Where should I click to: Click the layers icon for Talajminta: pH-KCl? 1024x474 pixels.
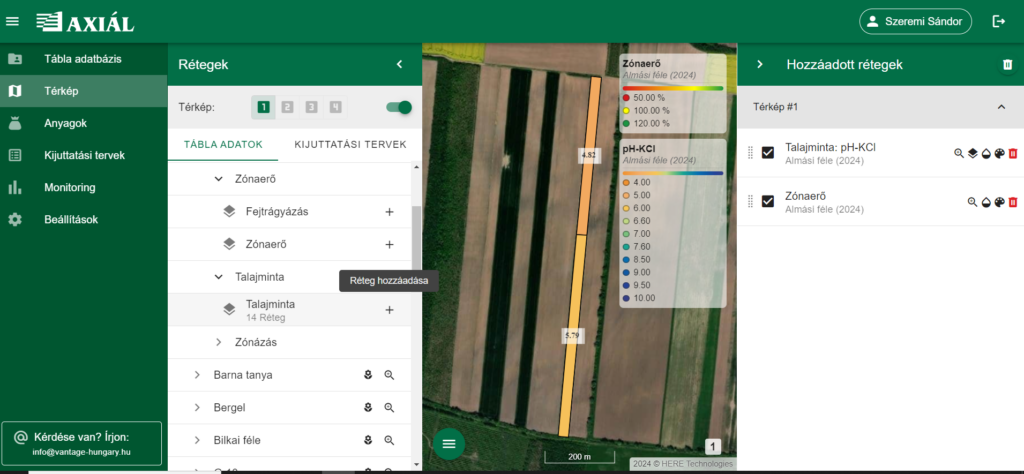pos(972,153)
